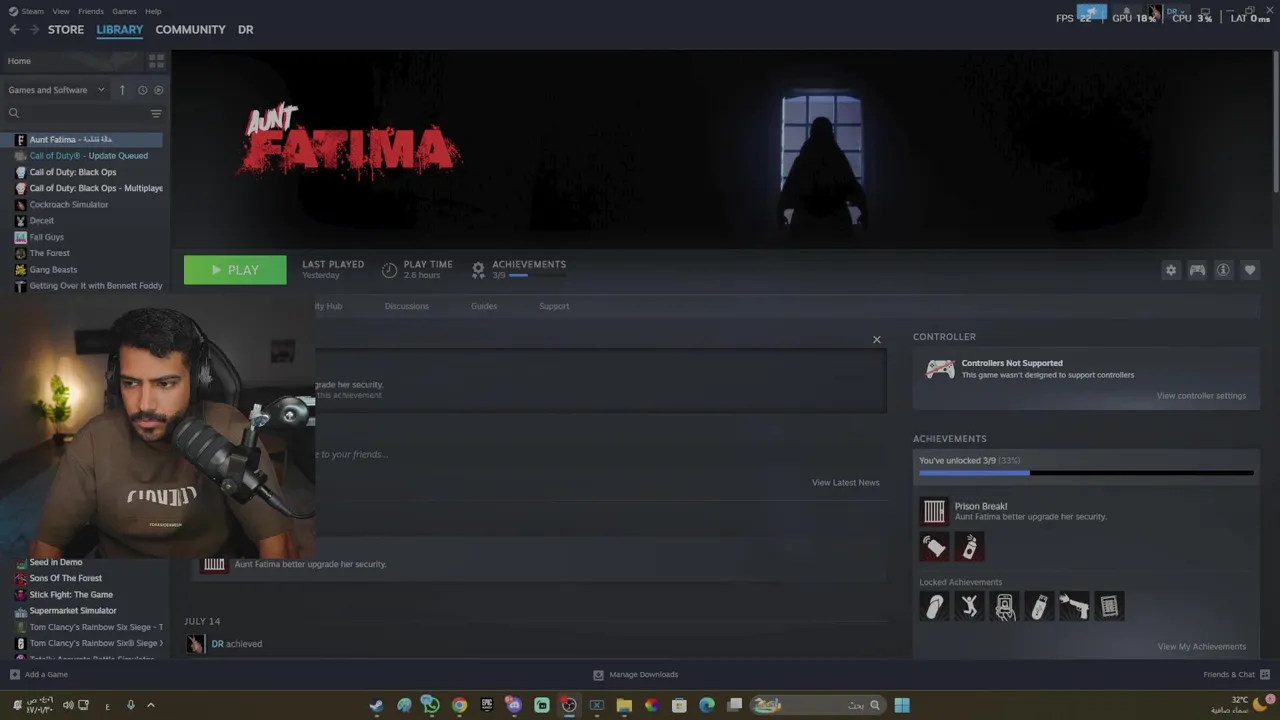Go to STORE tab
1280x720 pixels.
click(66, 30)
